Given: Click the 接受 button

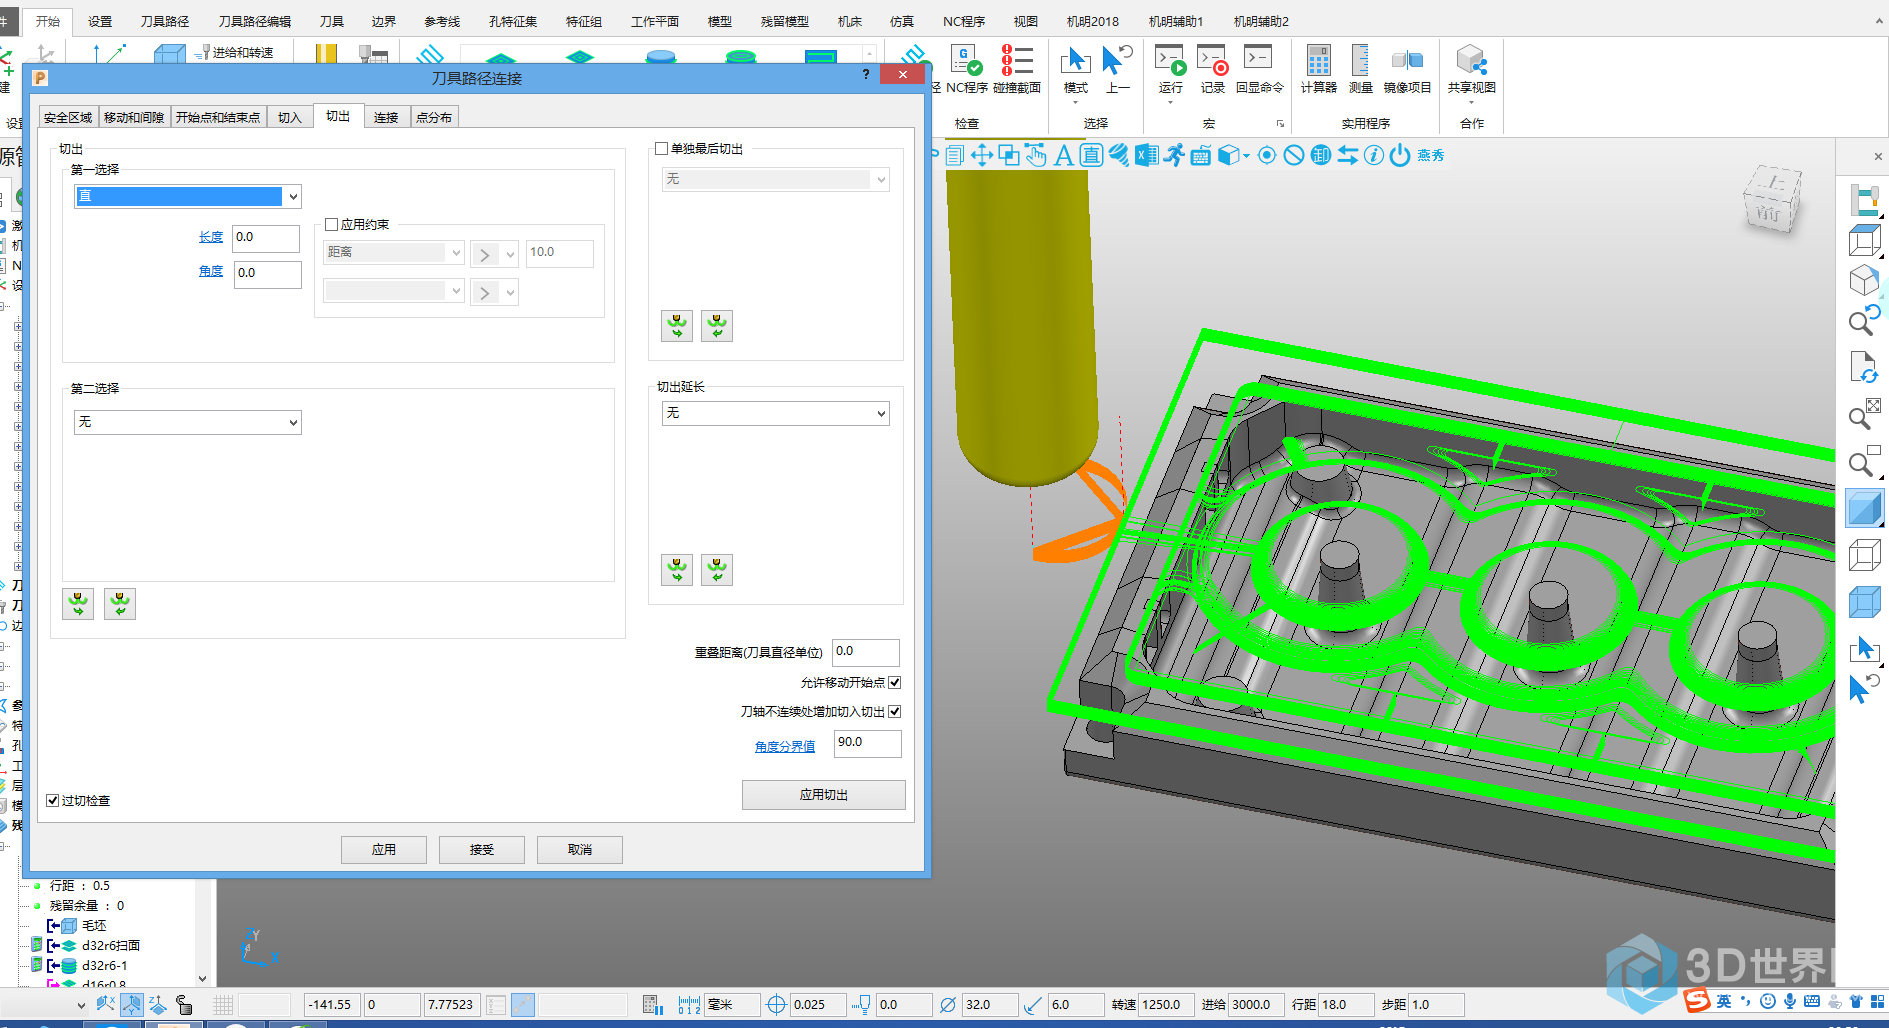Looking at the screenshot, I should 482,850.
